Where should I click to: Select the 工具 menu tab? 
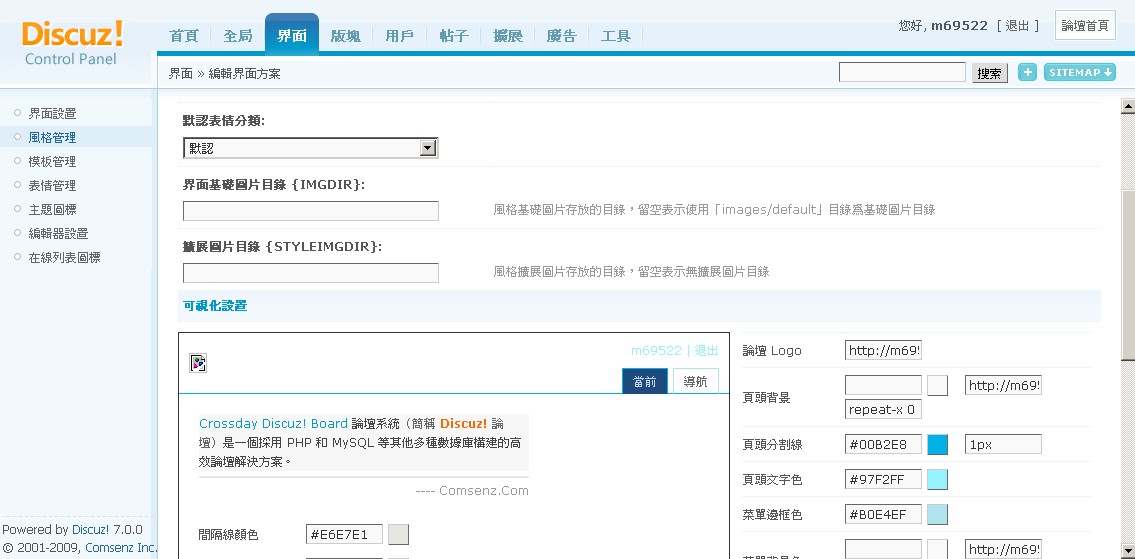click(616, 36)
